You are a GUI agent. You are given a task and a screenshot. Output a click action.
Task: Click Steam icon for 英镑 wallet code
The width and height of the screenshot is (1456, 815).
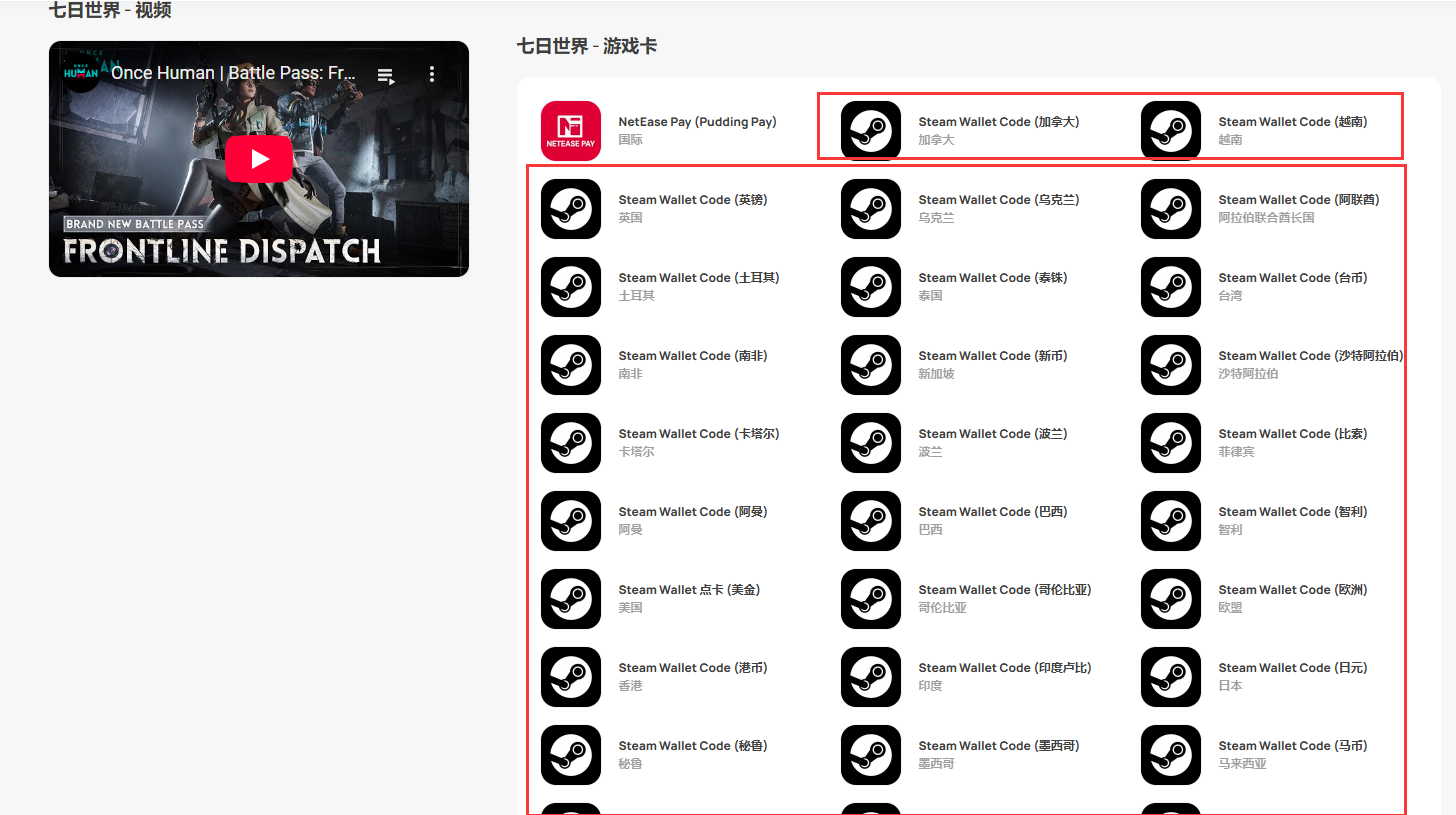coord(571,209)
